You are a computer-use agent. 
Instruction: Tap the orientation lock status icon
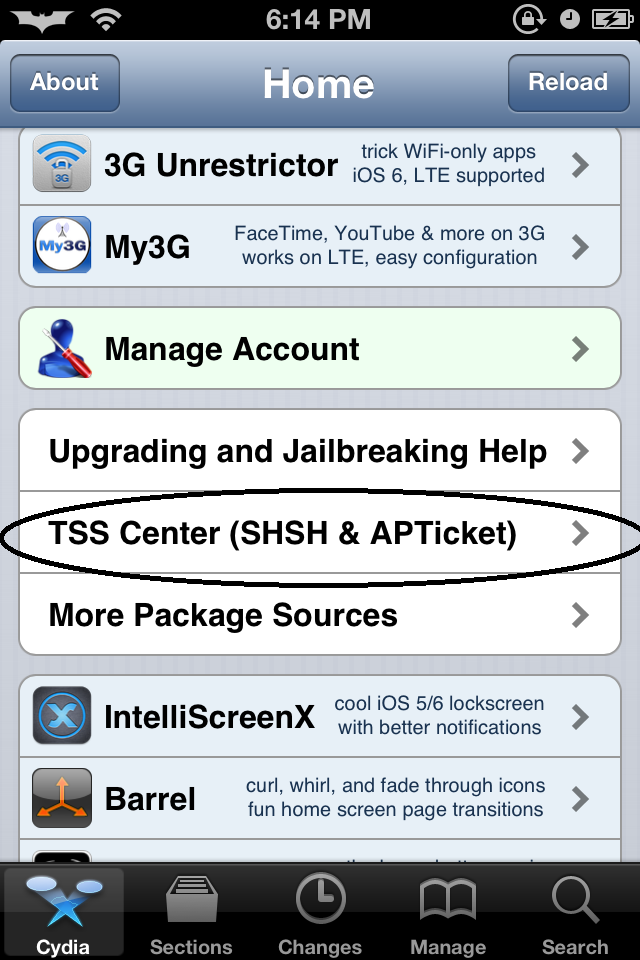click(528, 18)
